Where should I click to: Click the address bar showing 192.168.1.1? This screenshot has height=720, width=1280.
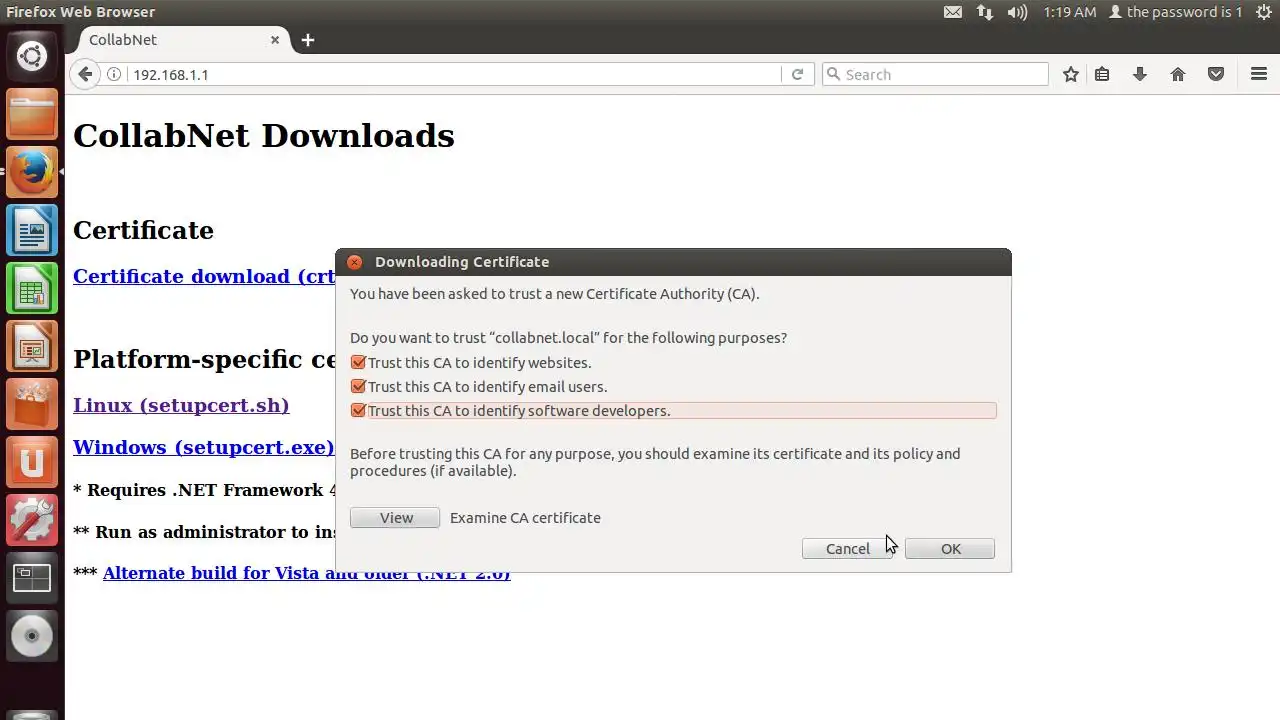(x=455, y=74)
